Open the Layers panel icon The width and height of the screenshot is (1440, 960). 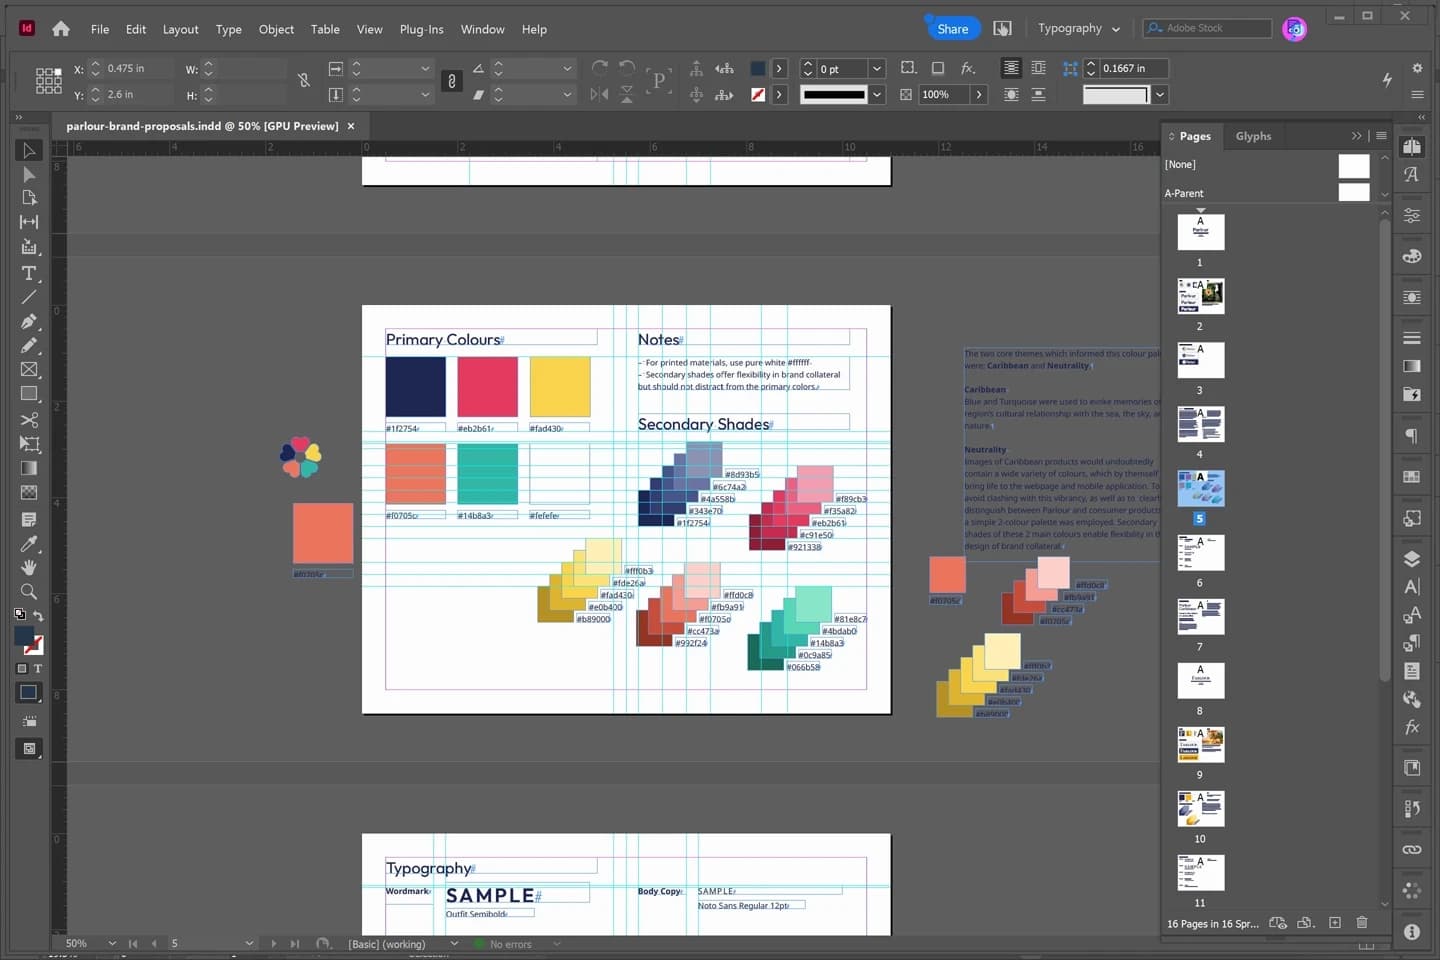click(1411, 559)
